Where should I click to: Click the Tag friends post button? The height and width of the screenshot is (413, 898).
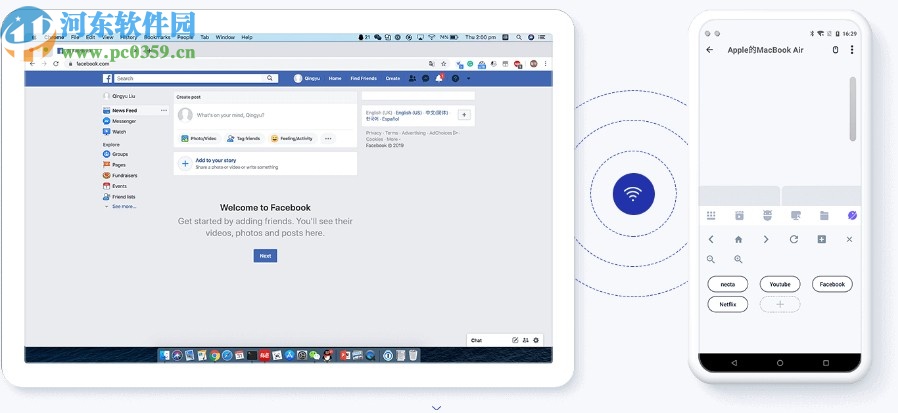pyautogui.click(x=243, y=139)
